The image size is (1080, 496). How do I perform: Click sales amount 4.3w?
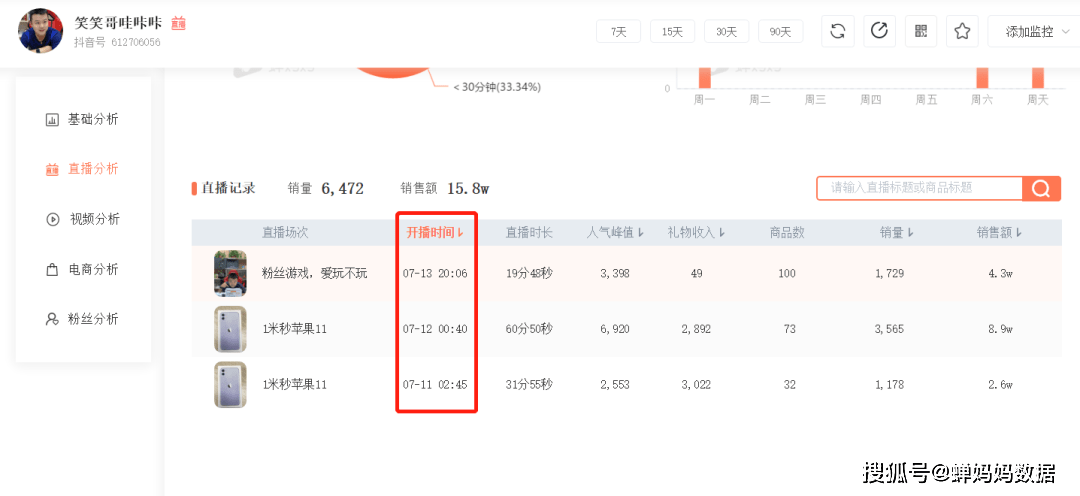pos(1000,273)
